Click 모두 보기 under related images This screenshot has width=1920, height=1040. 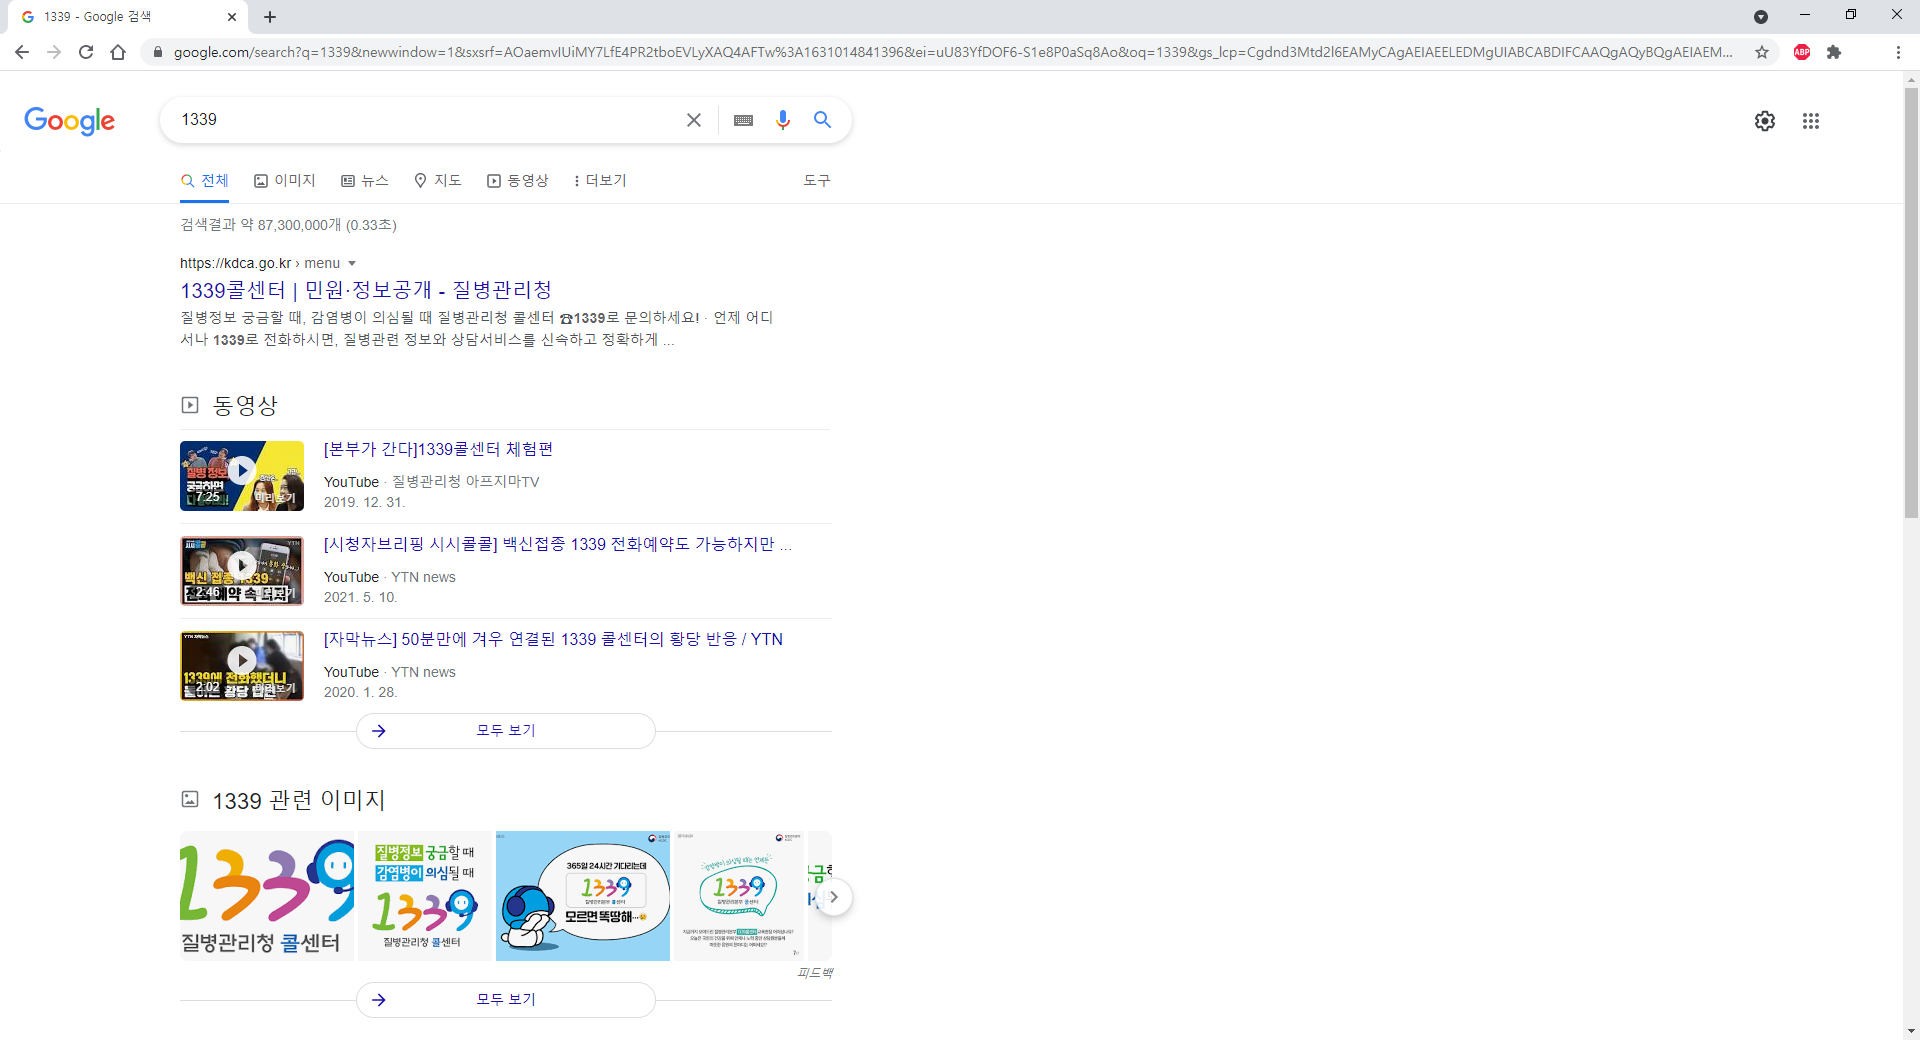[506, 1000]
